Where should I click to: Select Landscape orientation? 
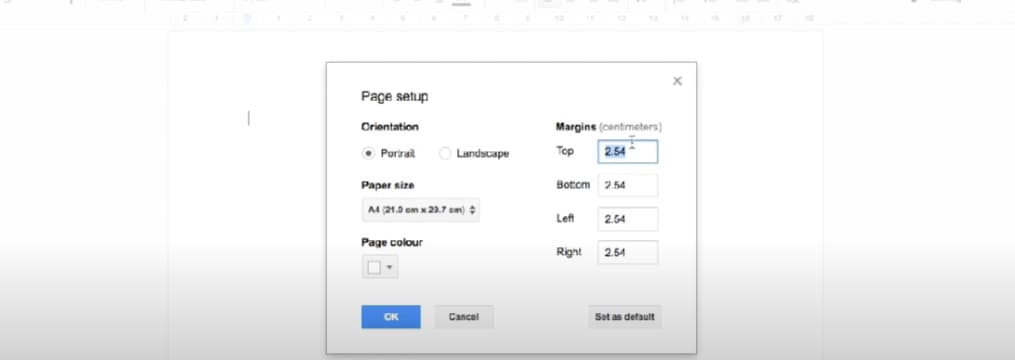click(445, 153)
